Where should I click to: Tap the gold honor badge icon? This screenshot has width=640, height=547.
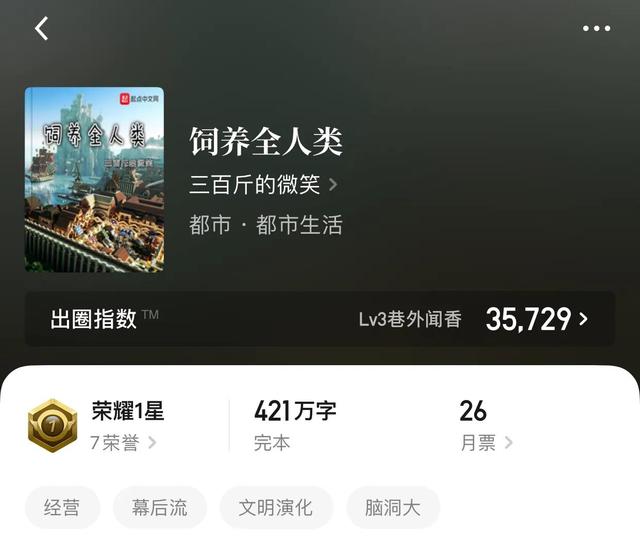tap(52, 425)
